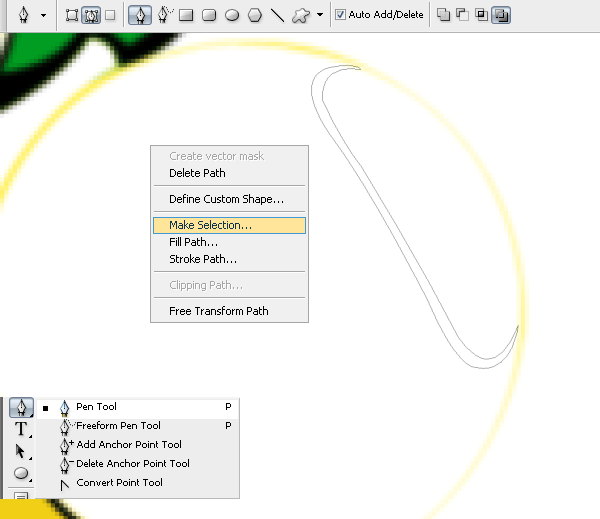Click Intersect path areas icon
Screen dimensions: 600x519
(x=481, y=15)
